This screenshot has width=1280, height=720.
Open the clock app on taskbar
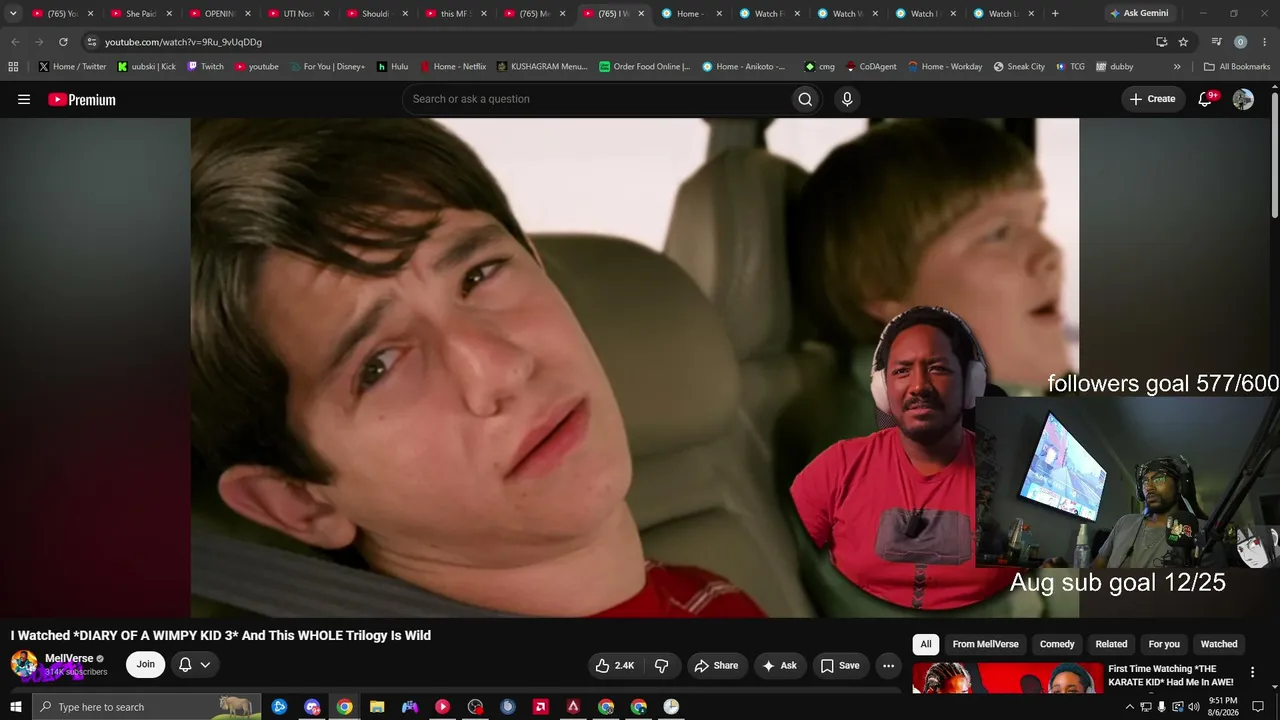click(671, 707)
